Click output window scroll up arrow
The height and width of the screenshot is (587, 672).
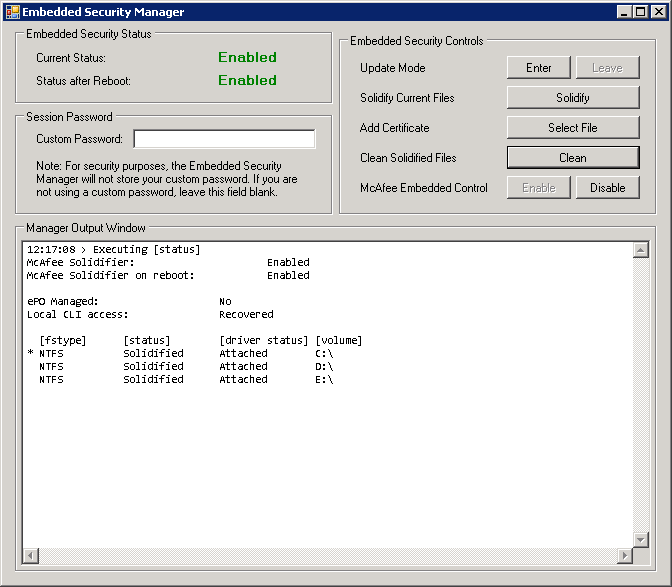[x=641, y=250]
